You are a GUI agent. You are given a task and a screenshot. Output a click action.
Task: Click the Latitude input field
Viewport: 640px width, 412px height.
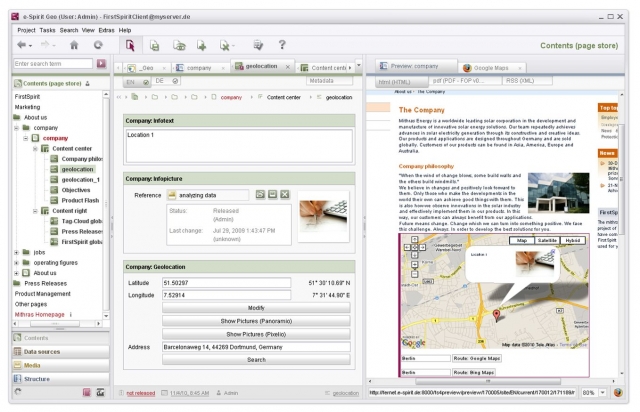point(226,283)
